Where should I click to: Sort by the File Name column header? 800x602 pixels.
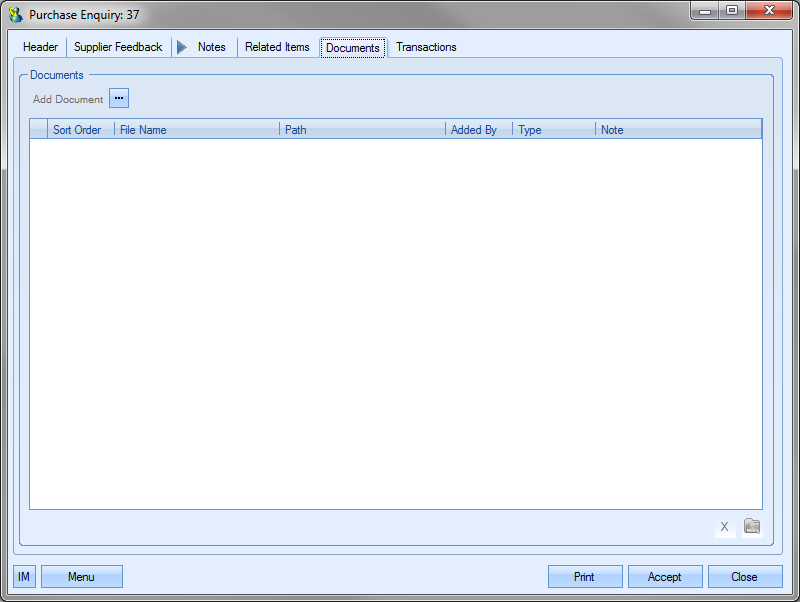click(197, 130)
